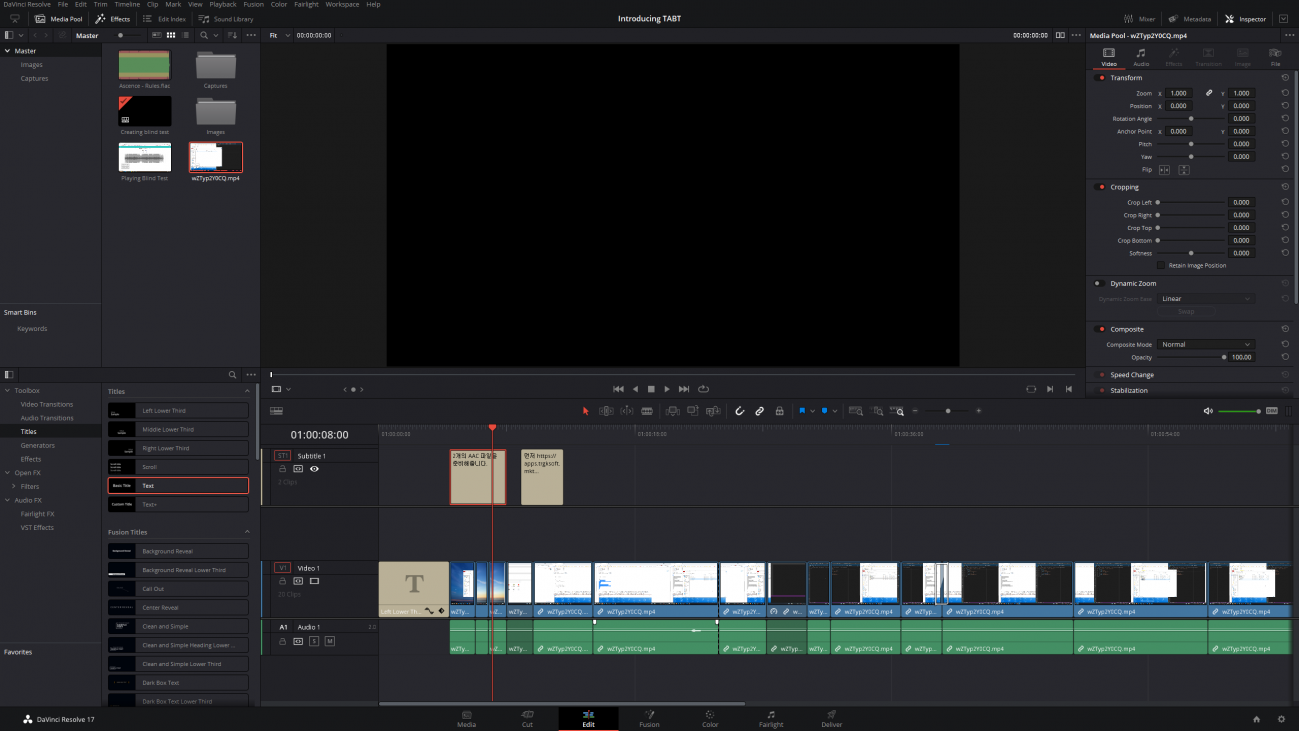Screen dimensions: 1299x731
Task: Open the Sound Library button
Action: pos(226,19)
